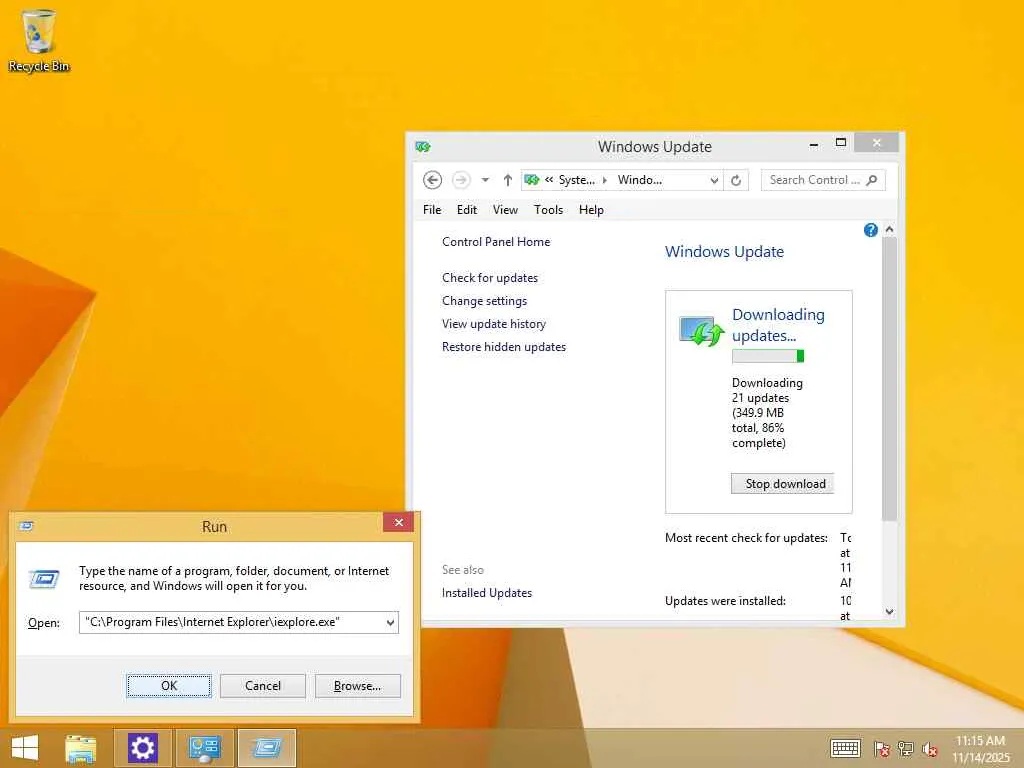This screenshot has width=1024, height=768.
Task: Click the Action Center flag icon
Action: pos(882,749)
